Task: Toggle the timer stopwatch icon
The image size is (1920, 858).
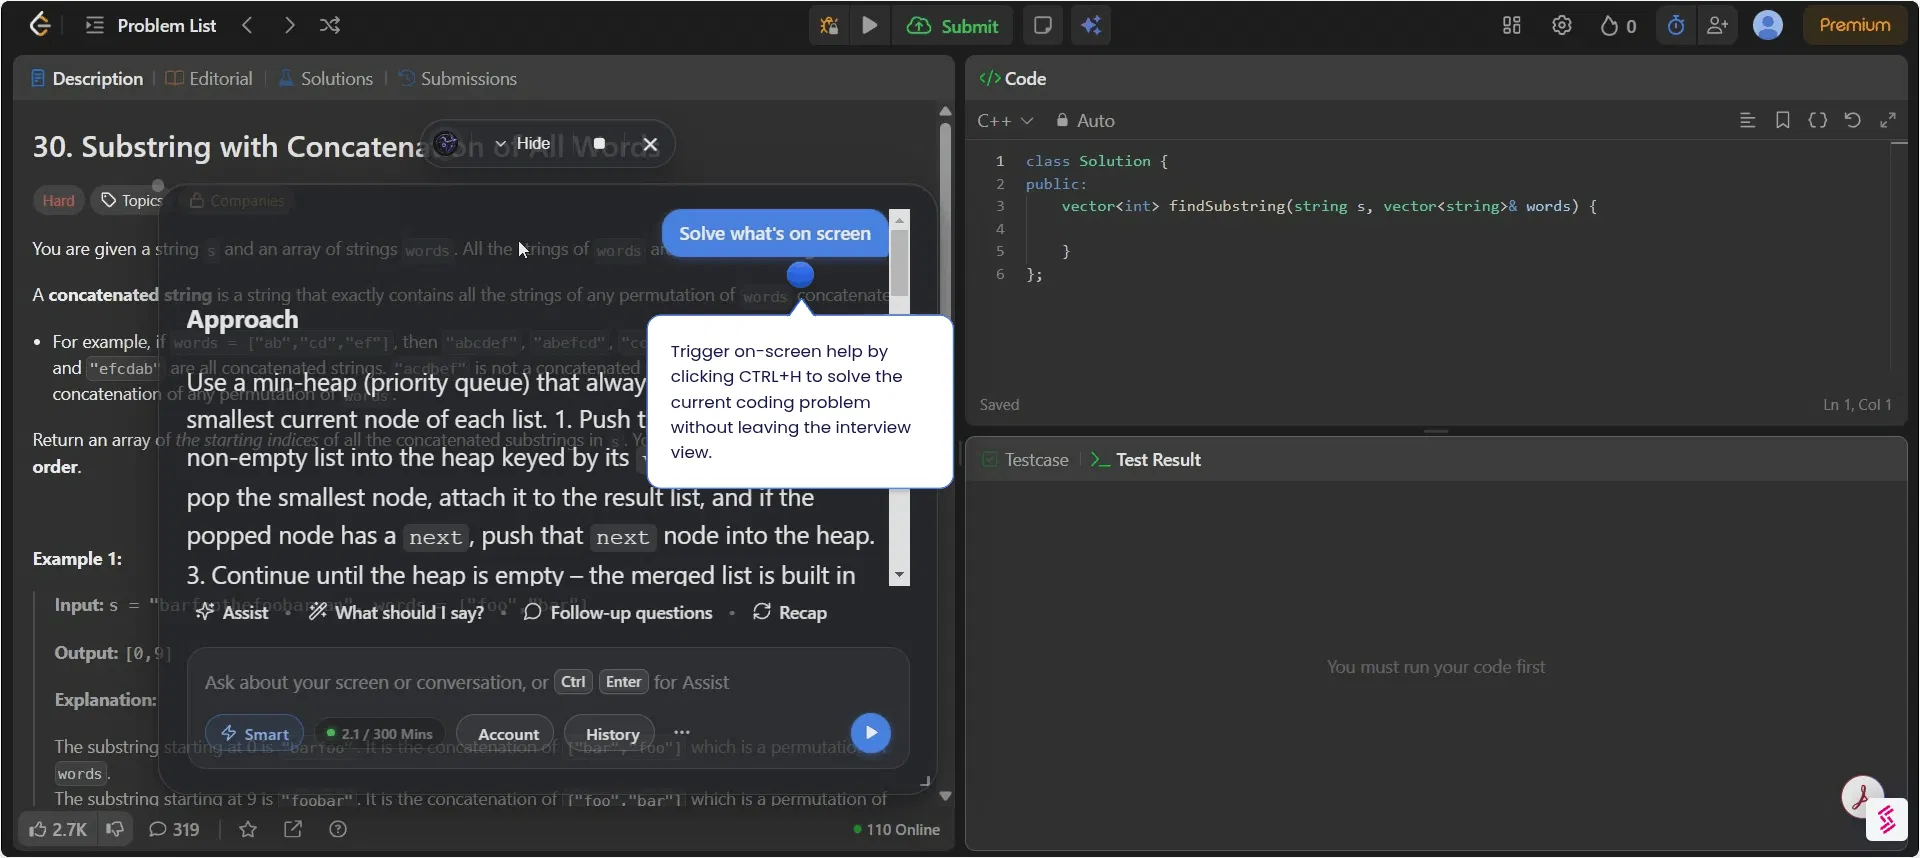Action: (x=1676, y=26)
